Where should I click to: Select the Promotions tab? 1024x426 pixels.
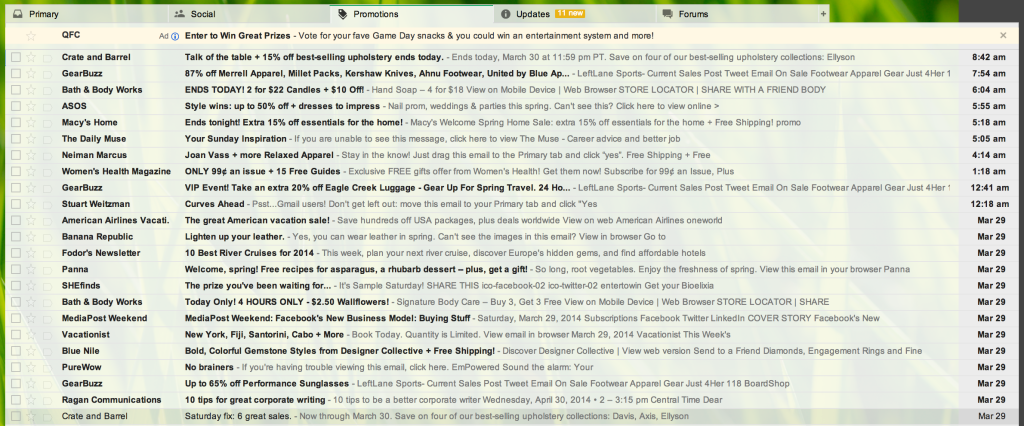[411, 14]
